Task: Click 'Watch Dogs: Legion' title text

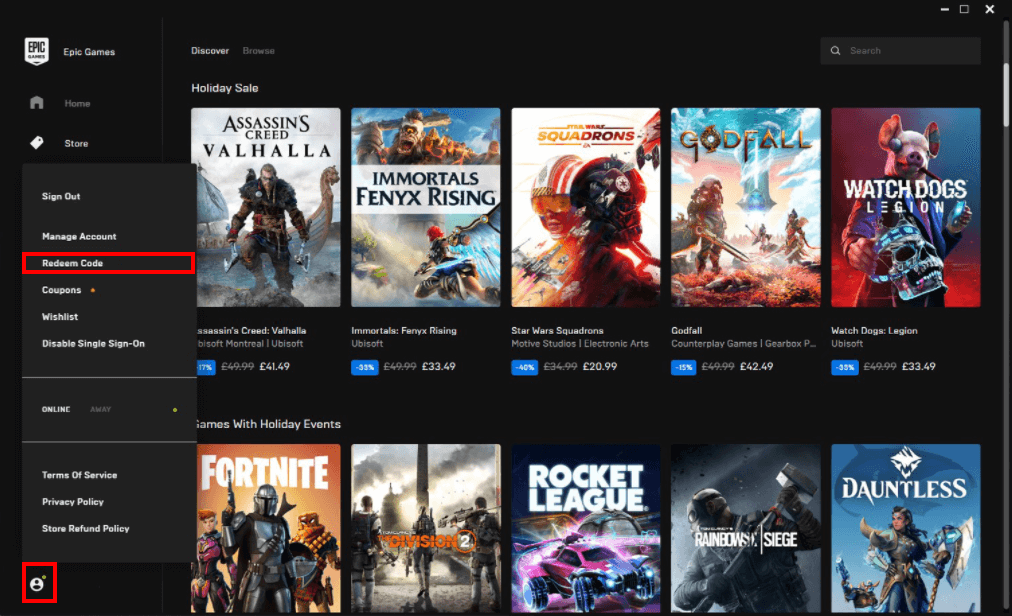Action: [874, 331]
